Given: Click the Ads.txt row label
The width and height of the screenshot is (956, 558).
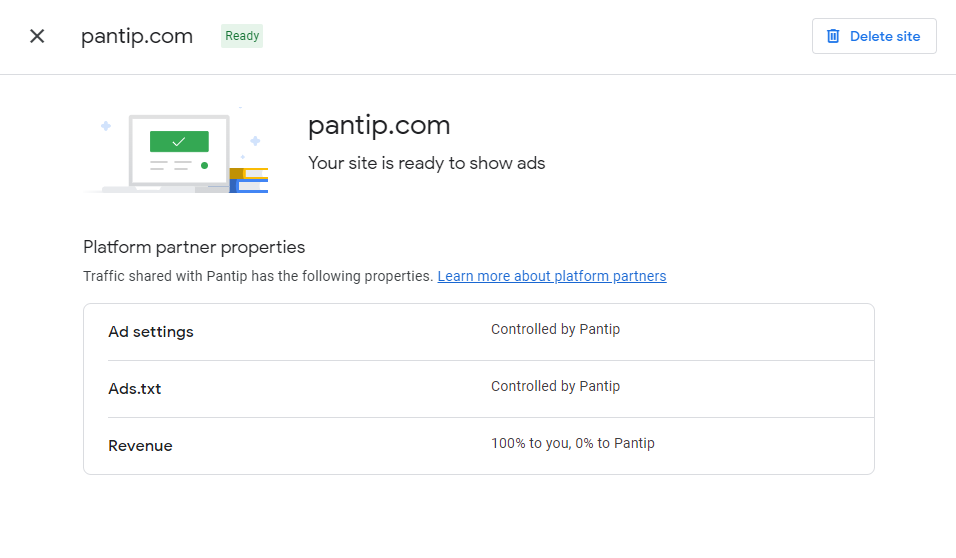Looking at the screenshot, I should click(x=135, y=389).
